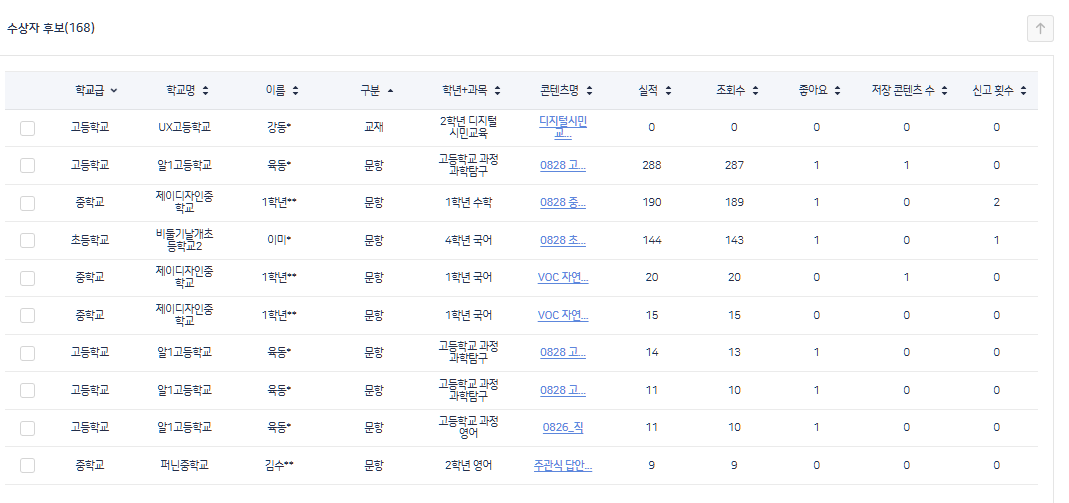Sort by 학교명 column sort icon
Viewport: 1069px width, 503px height.
coord(205,91)
